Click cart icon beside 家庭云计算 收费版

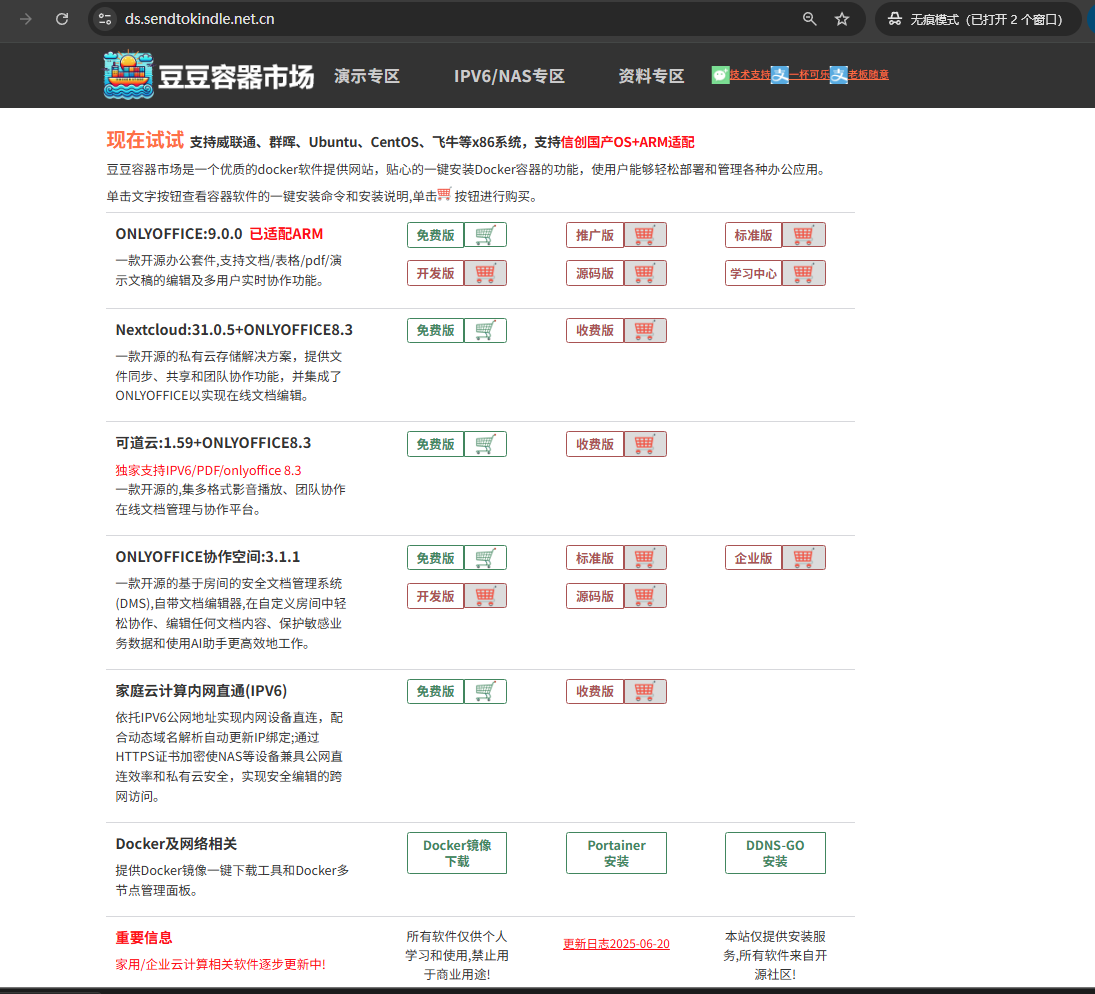645,692
